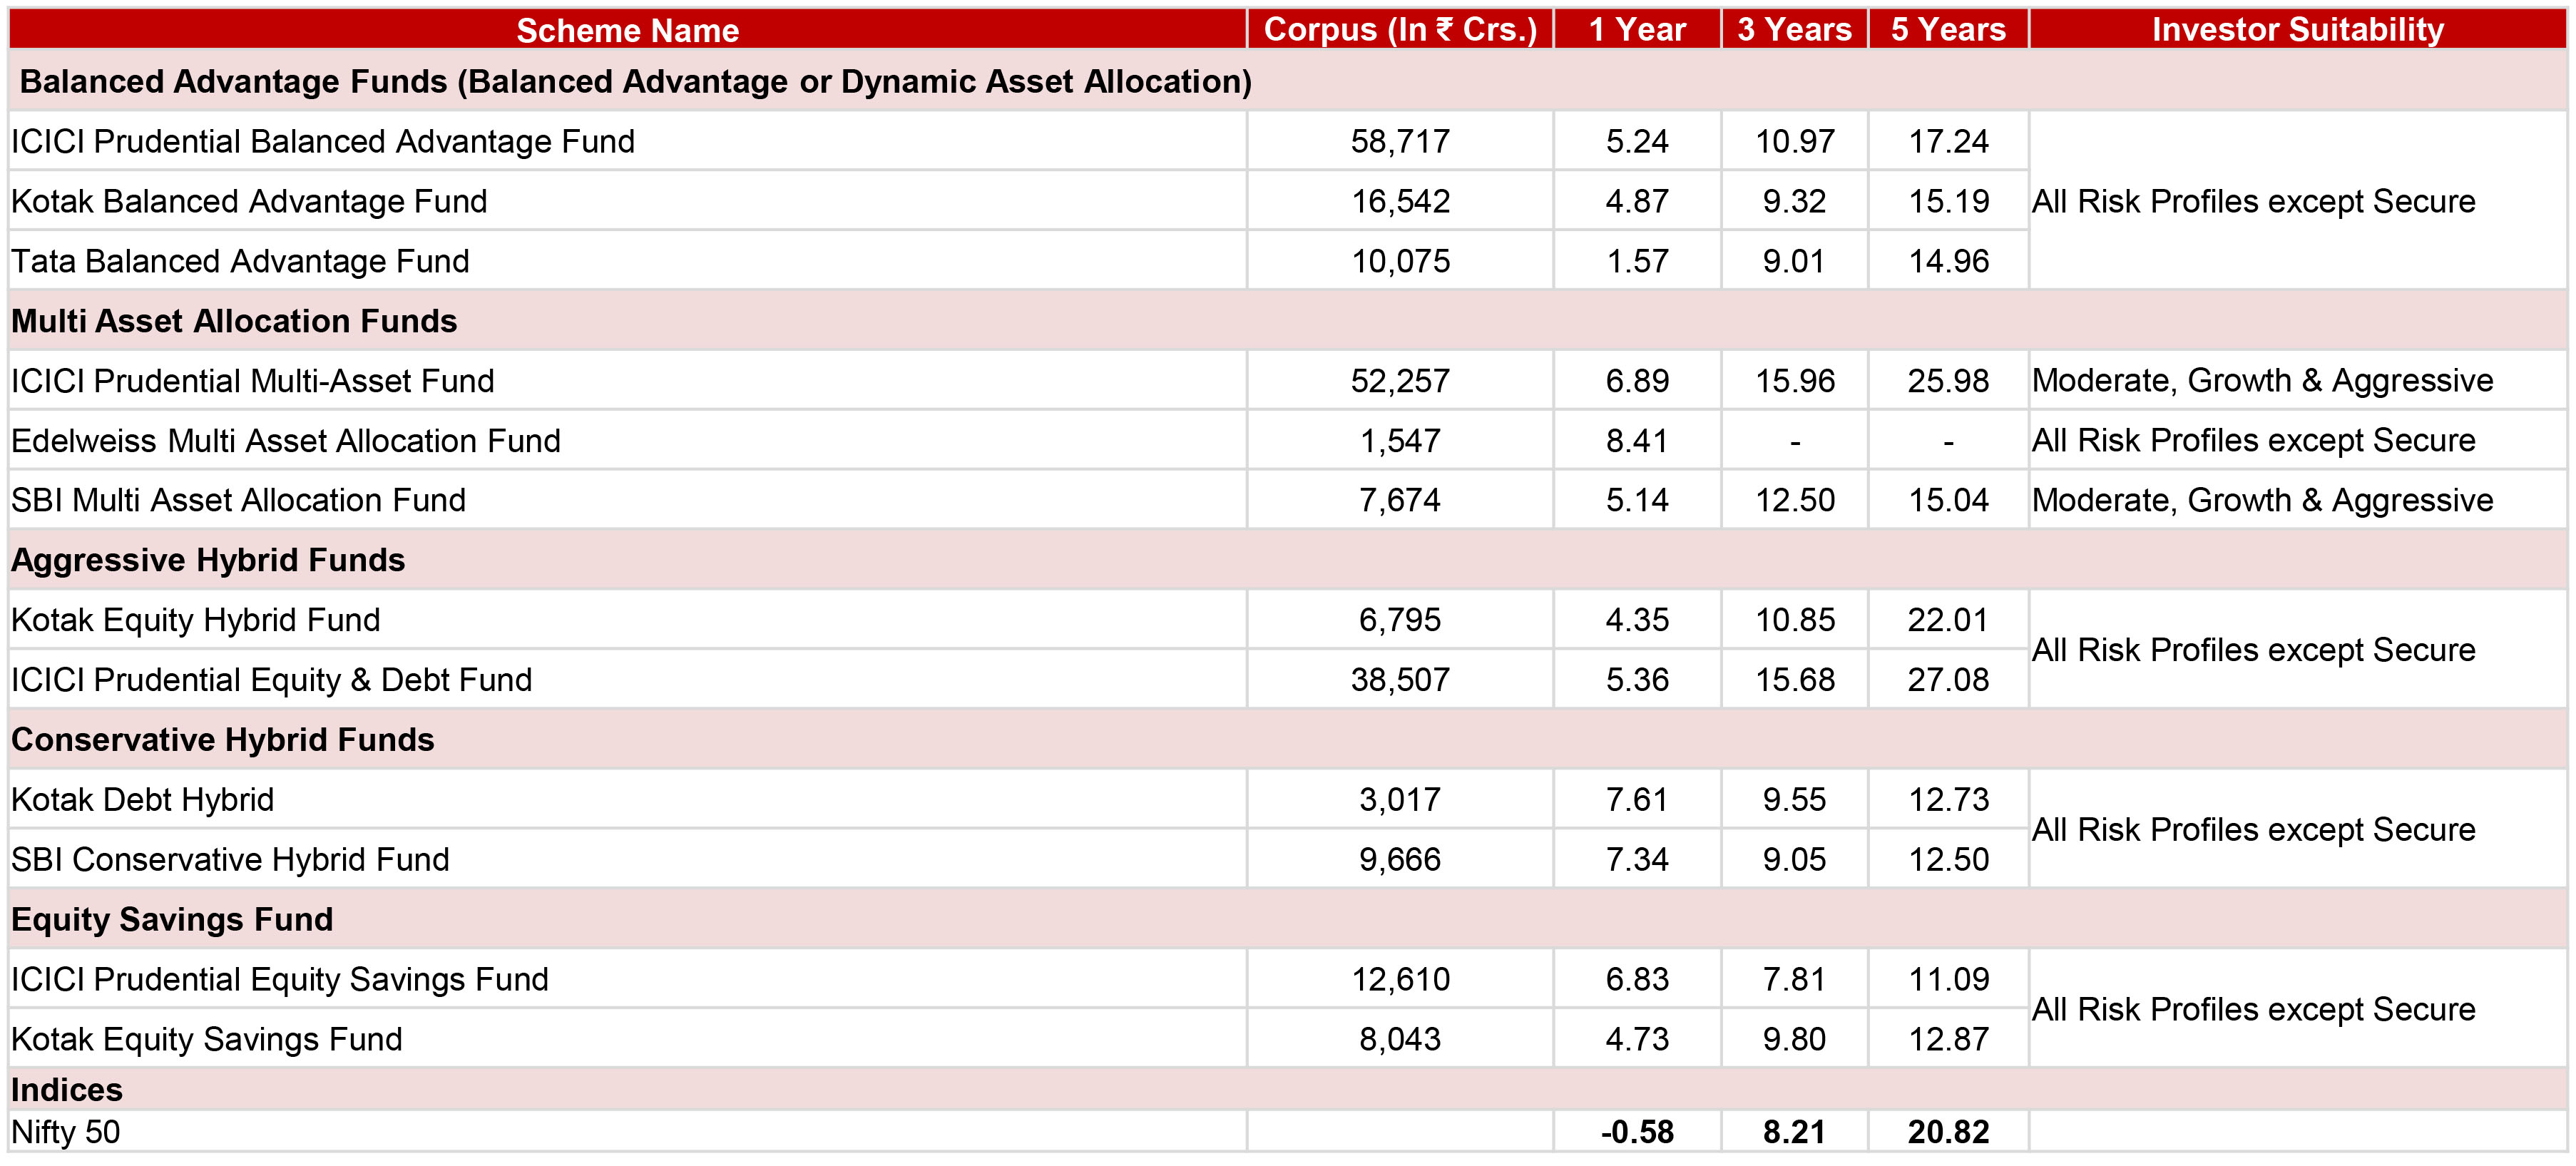Click the Conservative Hybrid Funds heading
This screenshot has width=2576, height=1166.
click(x=222, y=740)
